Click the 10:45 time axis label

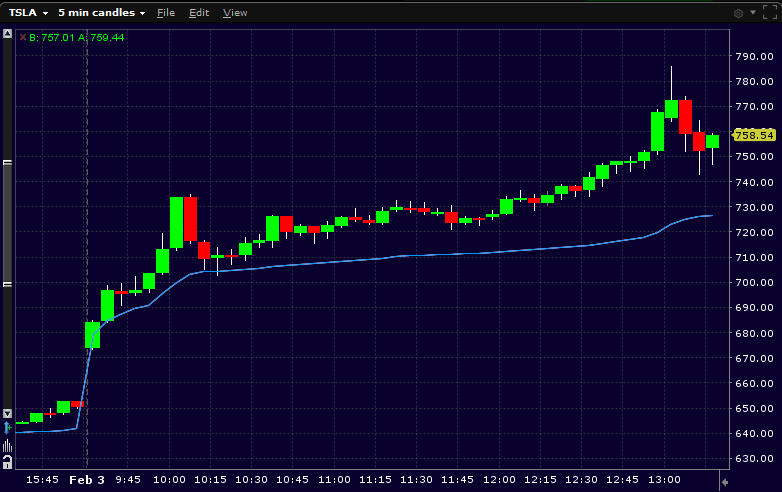pos(292,480)
